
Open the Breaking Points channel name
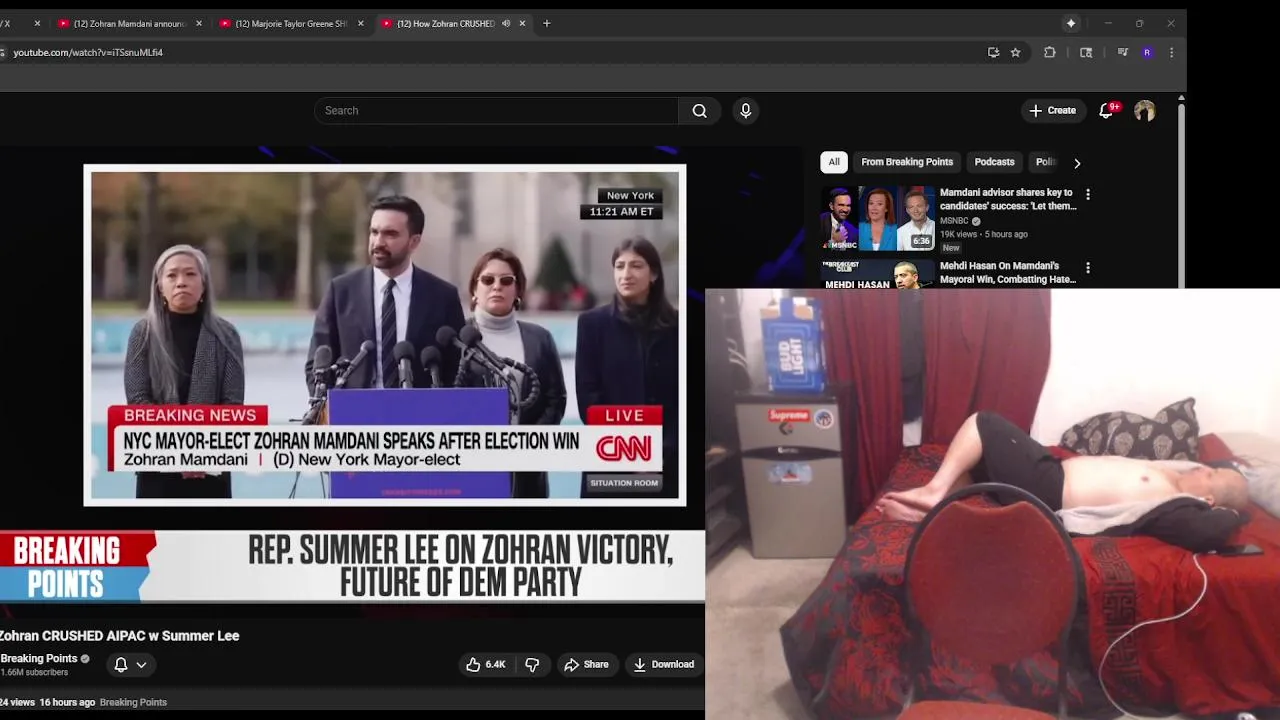39,658
